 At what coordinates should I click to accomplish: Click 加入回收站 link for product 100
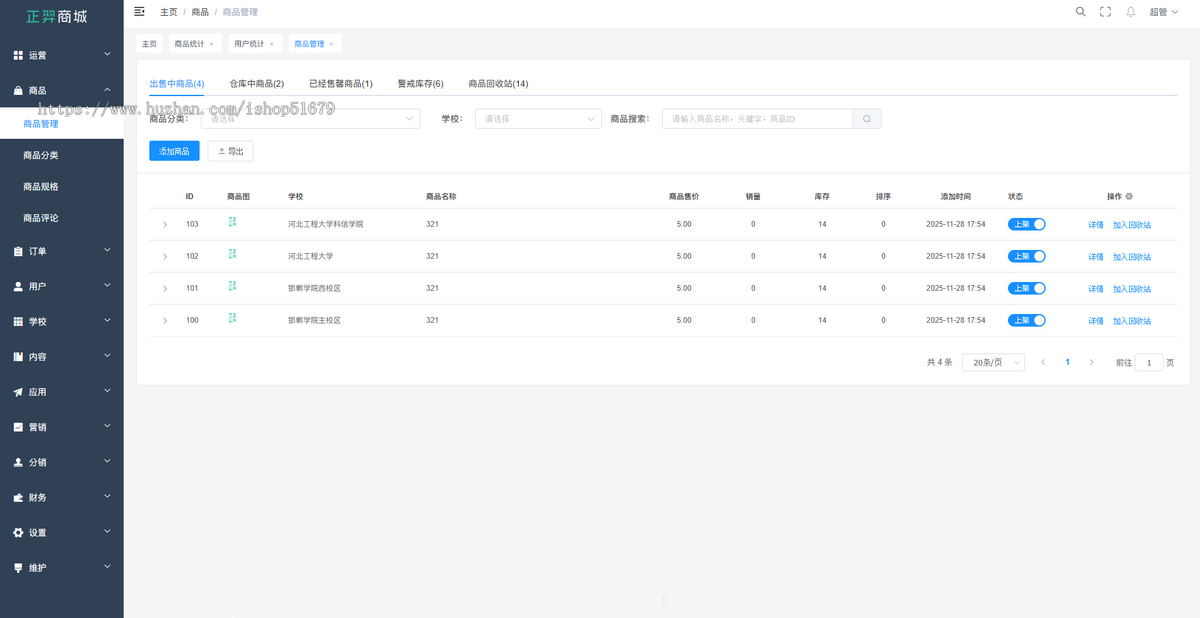(1131, 321)
